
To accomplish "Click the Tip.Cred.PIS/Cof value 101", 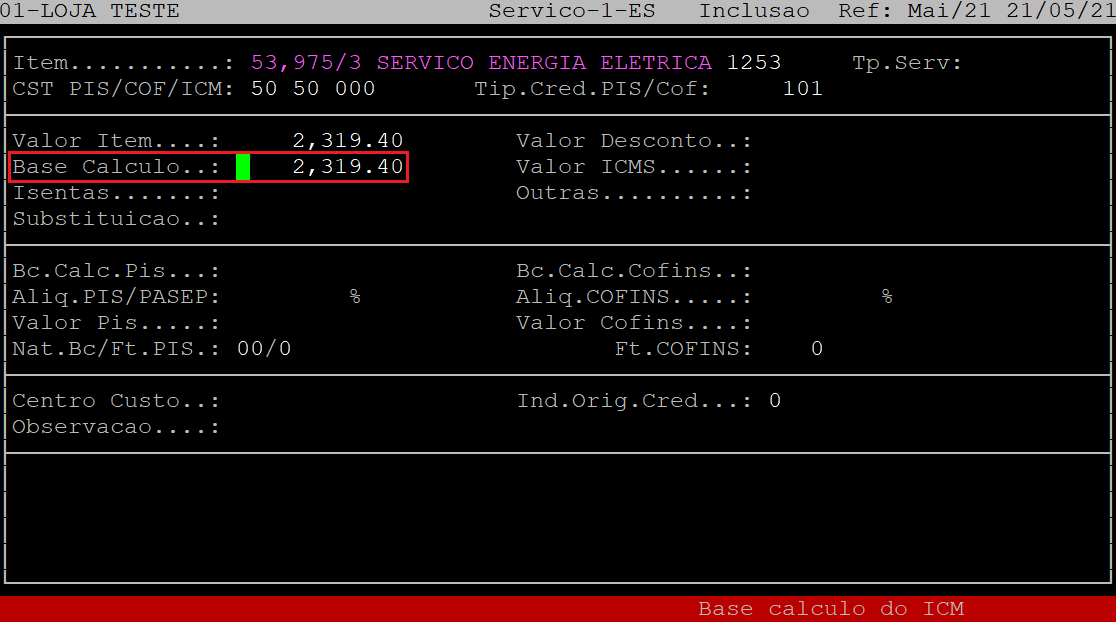I will tap(802, 89).
